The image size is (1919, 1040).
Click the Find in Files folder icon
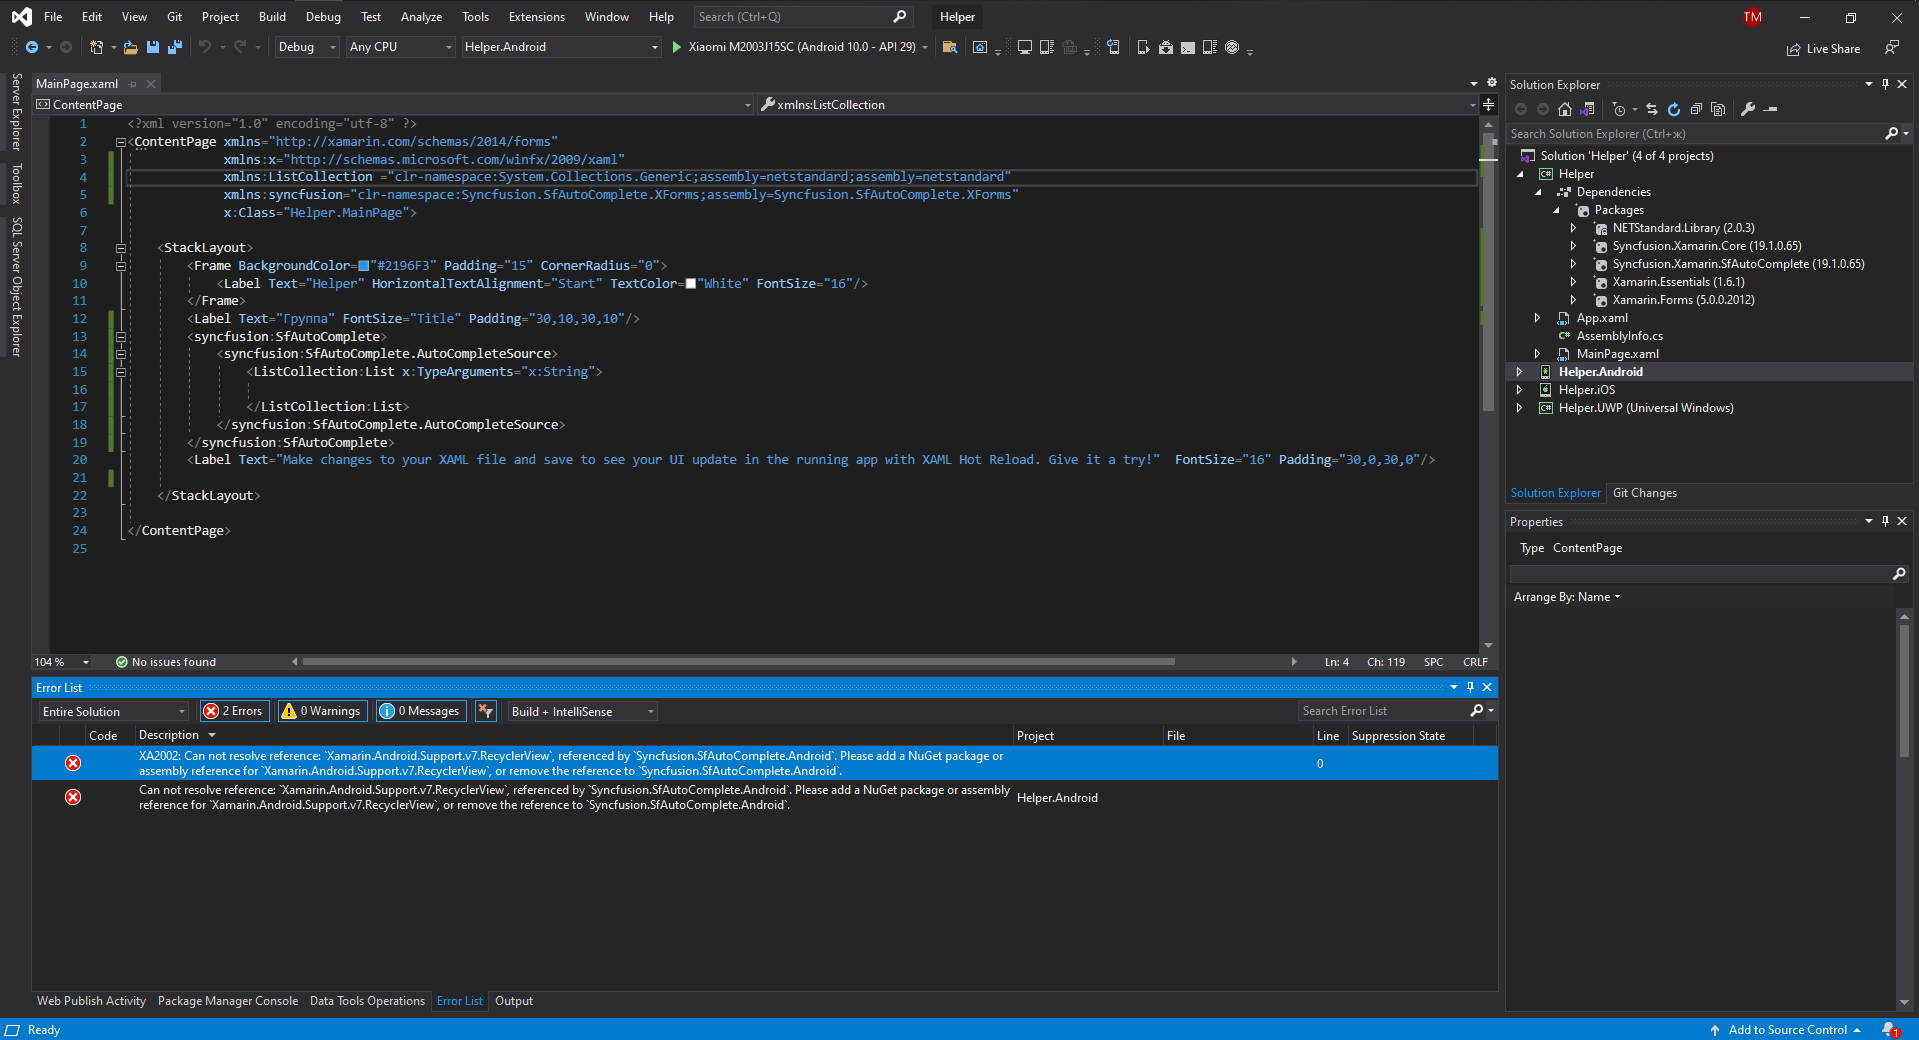coord(950,47)
